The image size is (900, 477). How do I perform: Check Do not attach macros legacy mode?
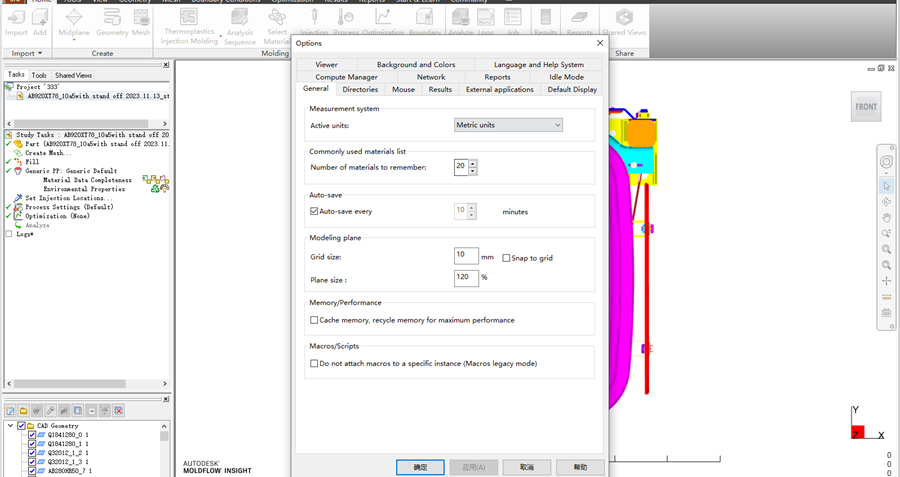click(314, 363)
